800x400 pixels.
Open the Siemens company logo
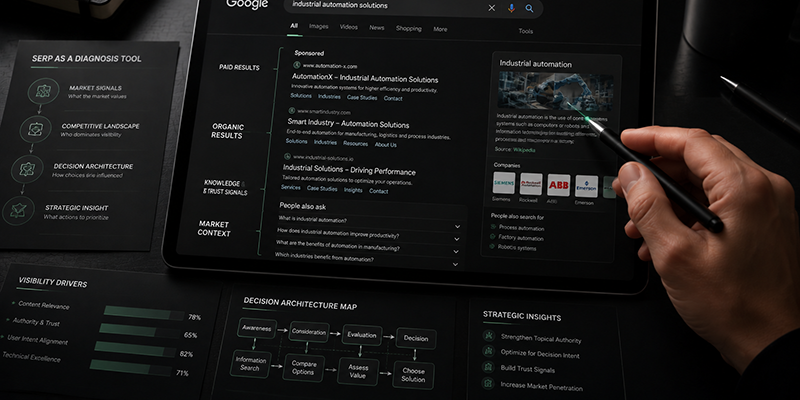click(504, 183)
